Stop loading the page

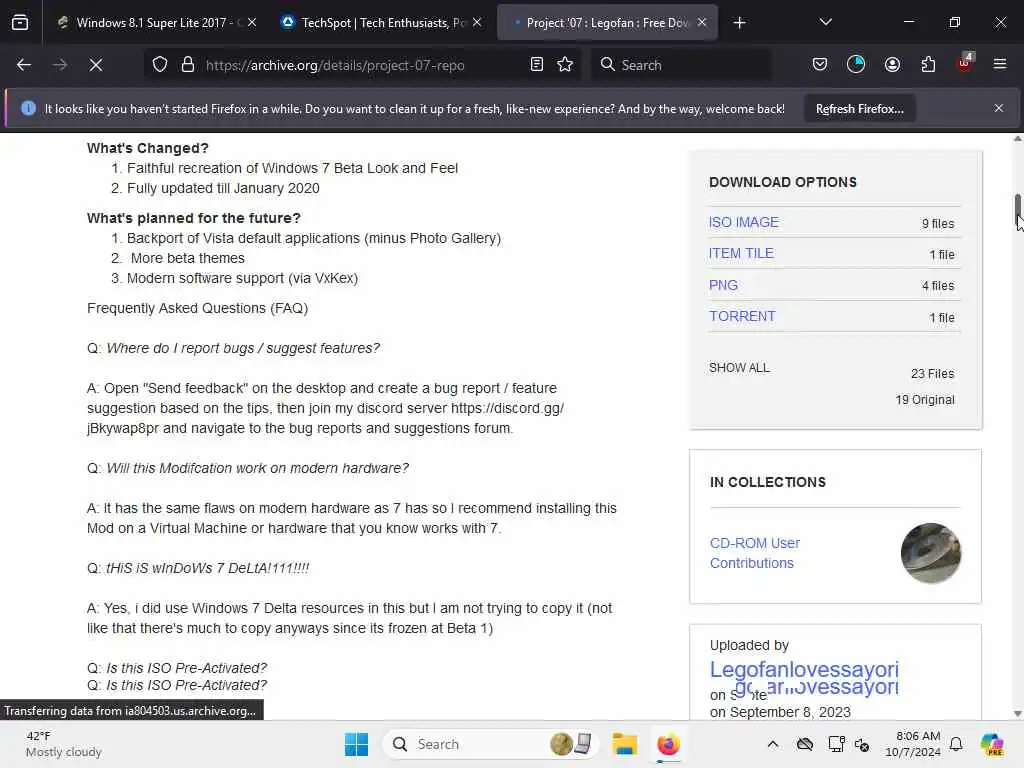click(96, 65)
